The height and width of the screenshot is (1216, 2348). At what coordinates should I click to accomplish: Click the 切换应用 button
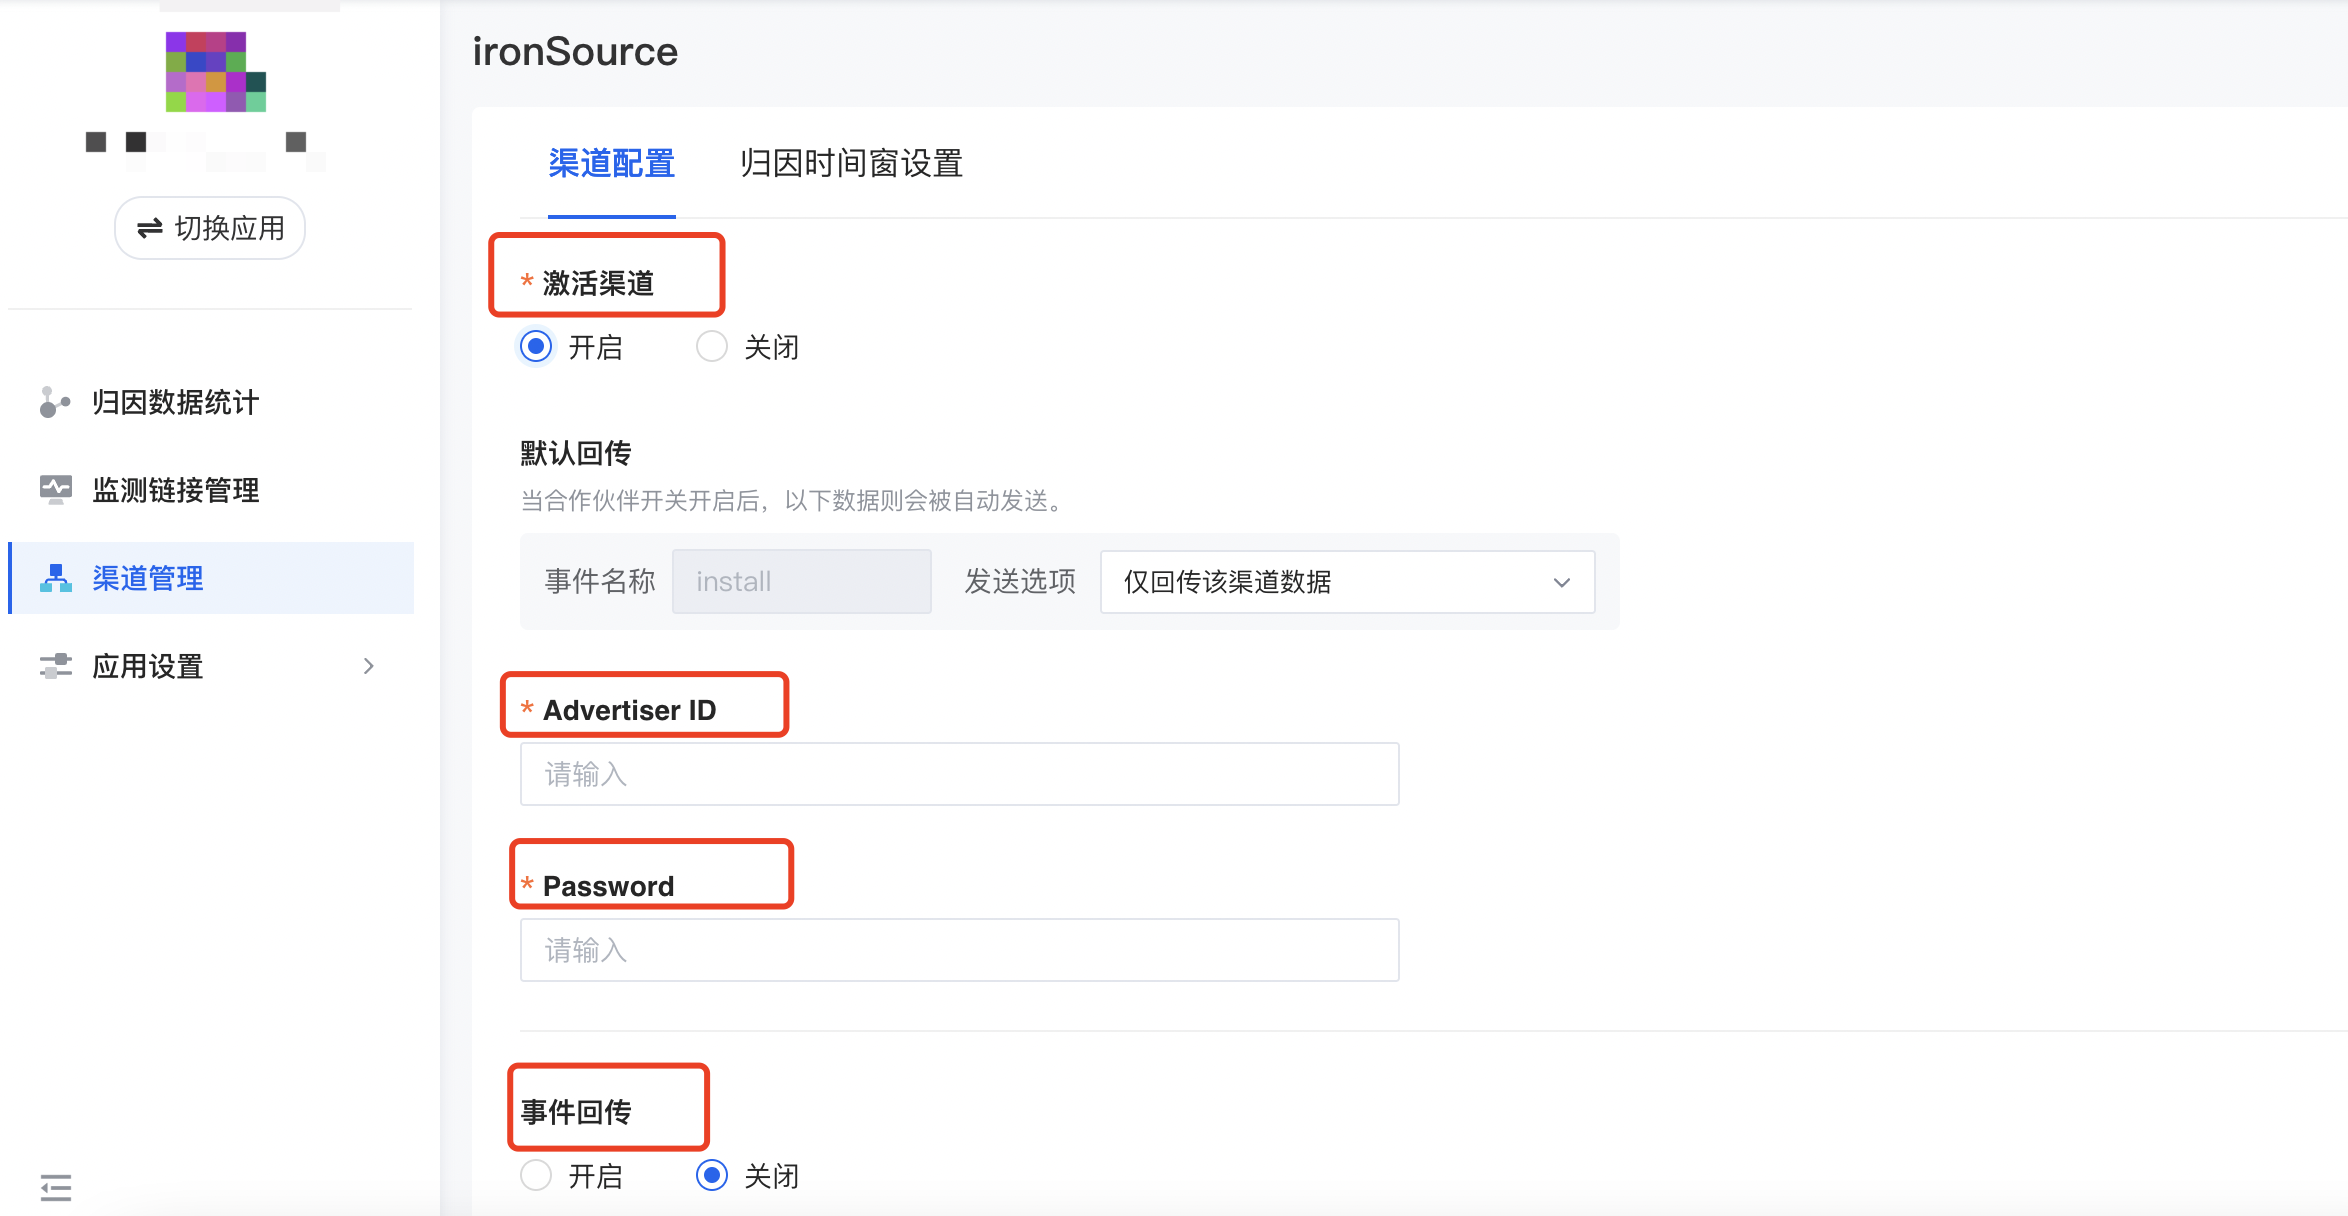point(209,227)
